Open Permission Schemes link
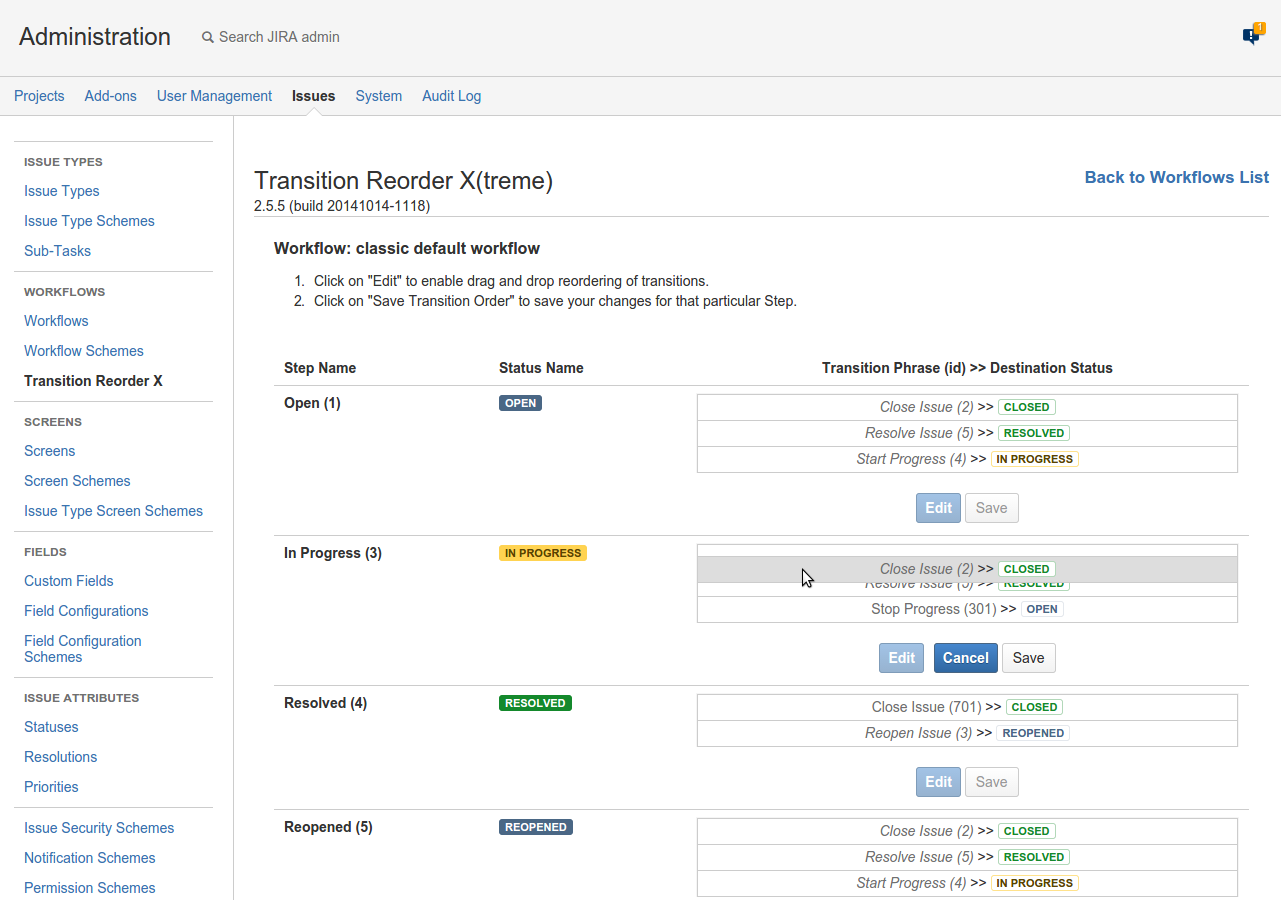 [90, 888]
